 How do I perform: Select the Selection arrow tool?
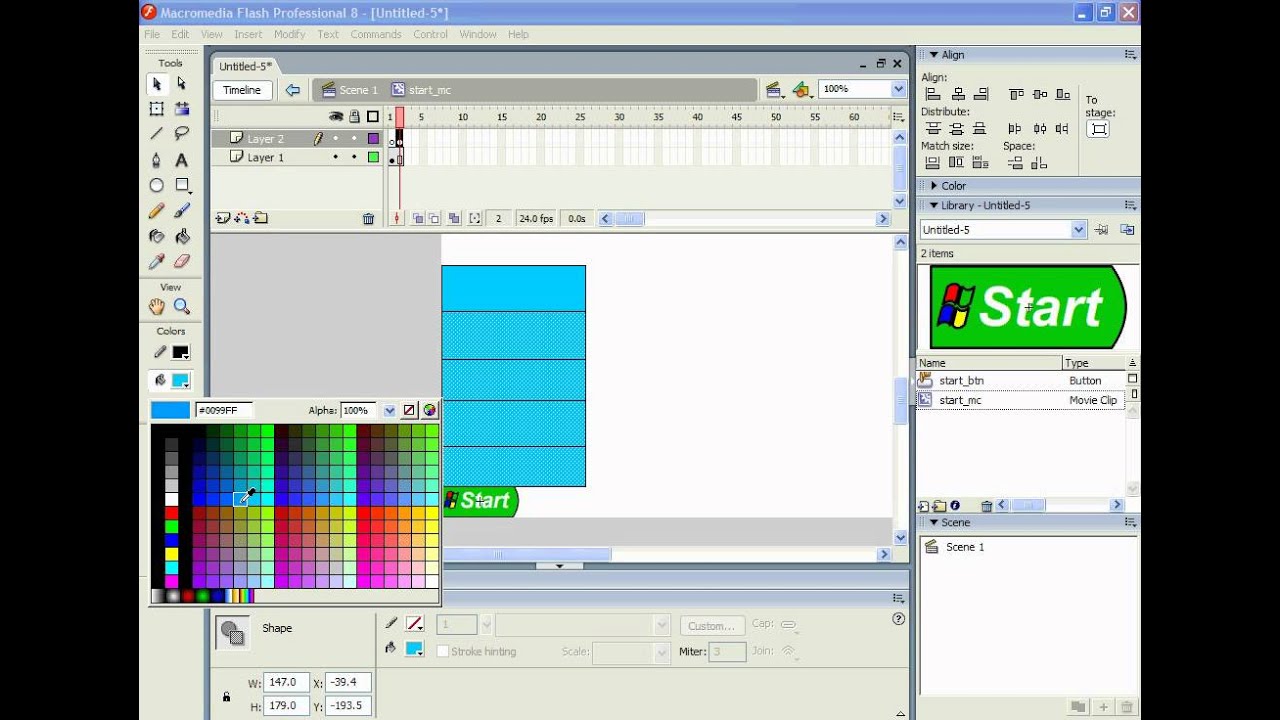tap(157, 83)
